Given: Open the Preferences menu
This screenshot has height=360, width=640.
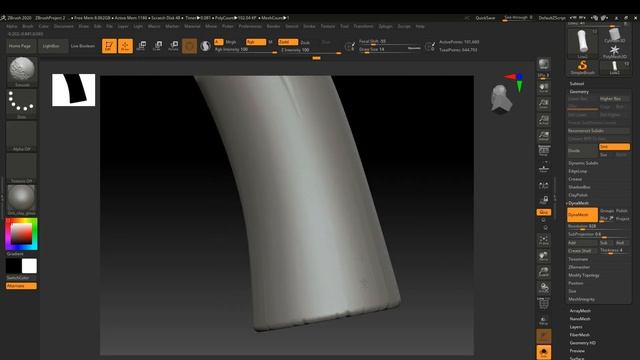Looking at the screenshot, I should (x=250, y=26).
